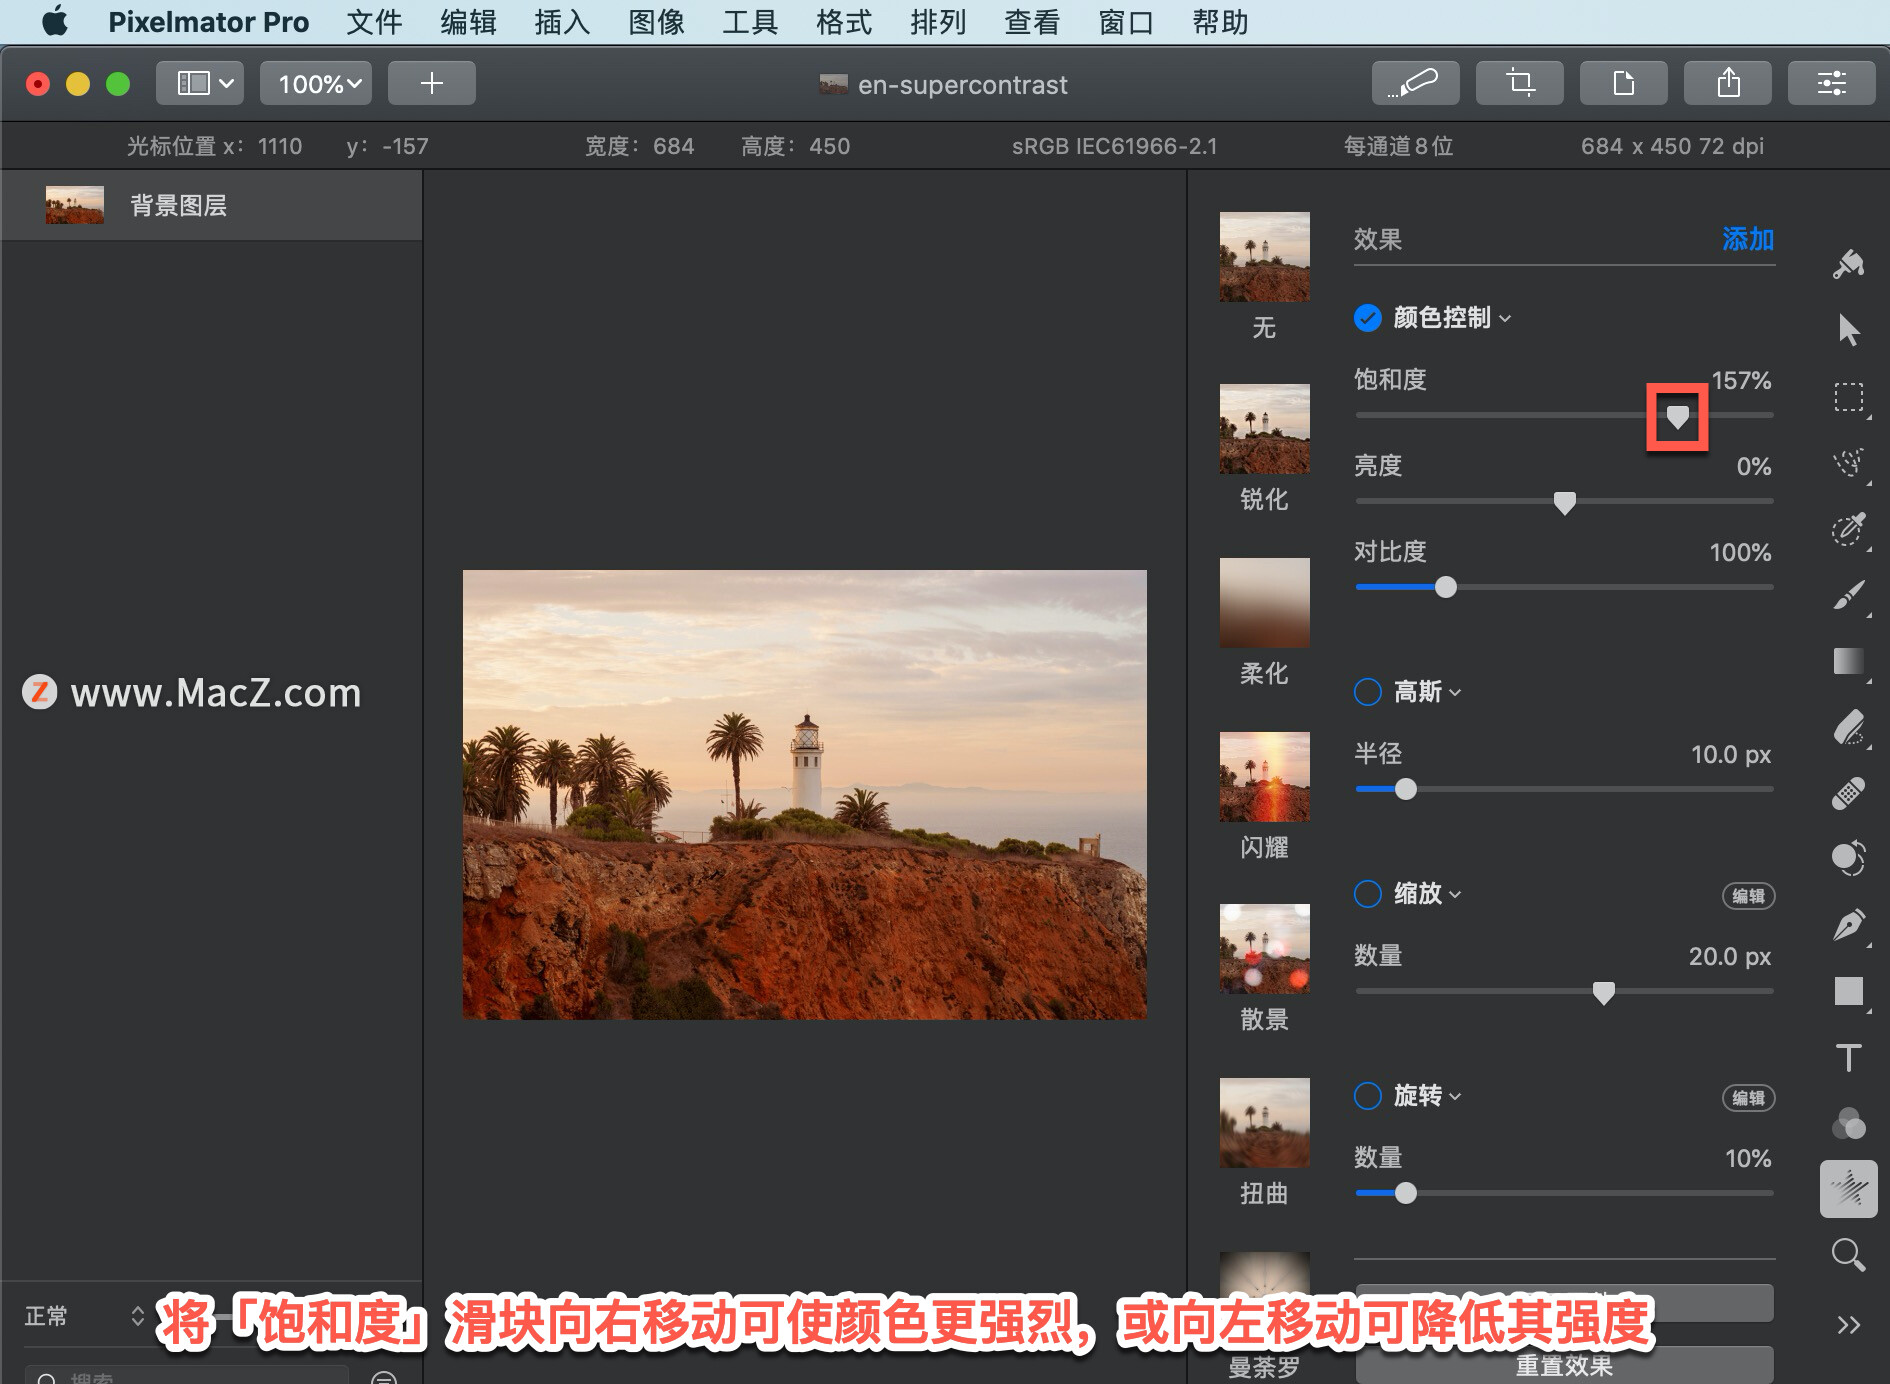Select the Zoom magnifier tool

1848,1255
